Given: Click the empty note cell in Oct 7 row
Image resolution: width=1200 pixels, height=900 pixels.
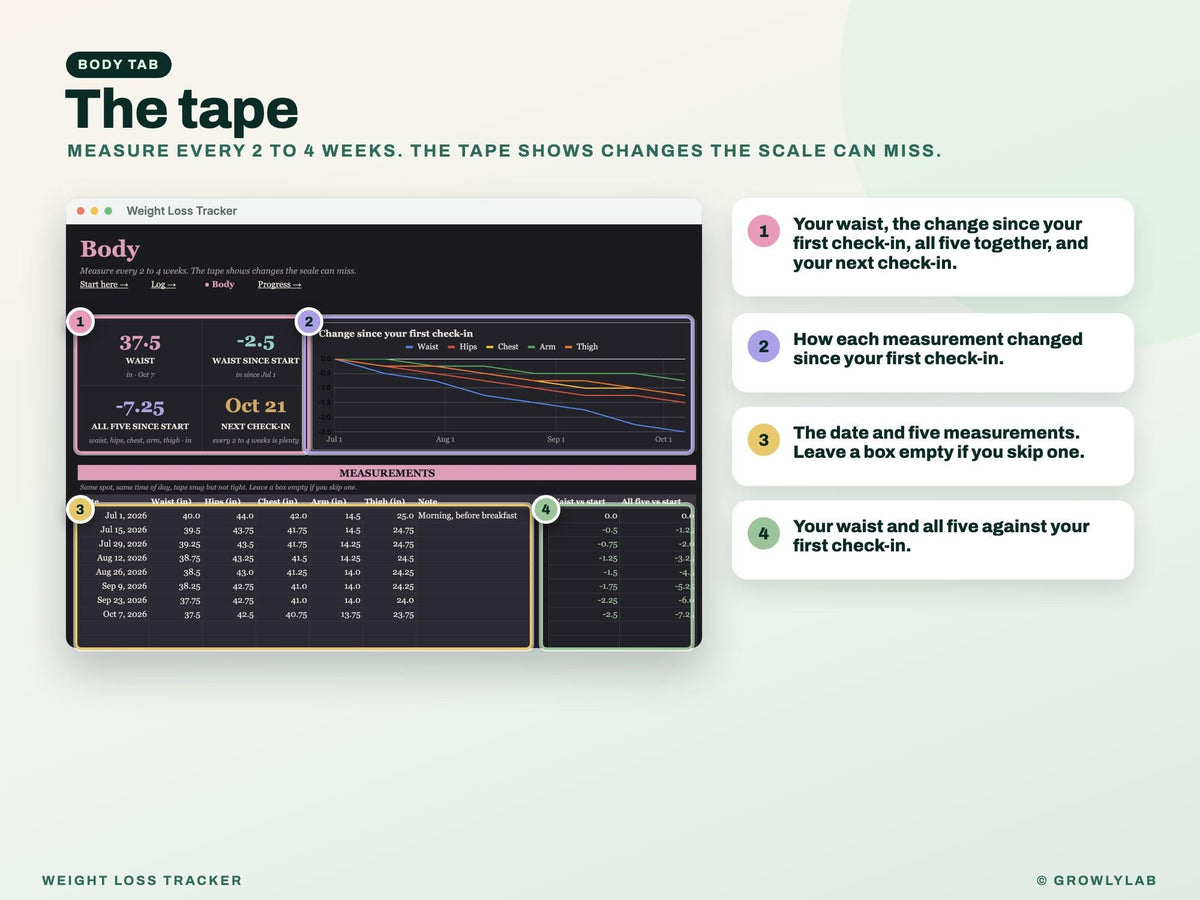Looking at the screenshot, I should pos(473,614).
